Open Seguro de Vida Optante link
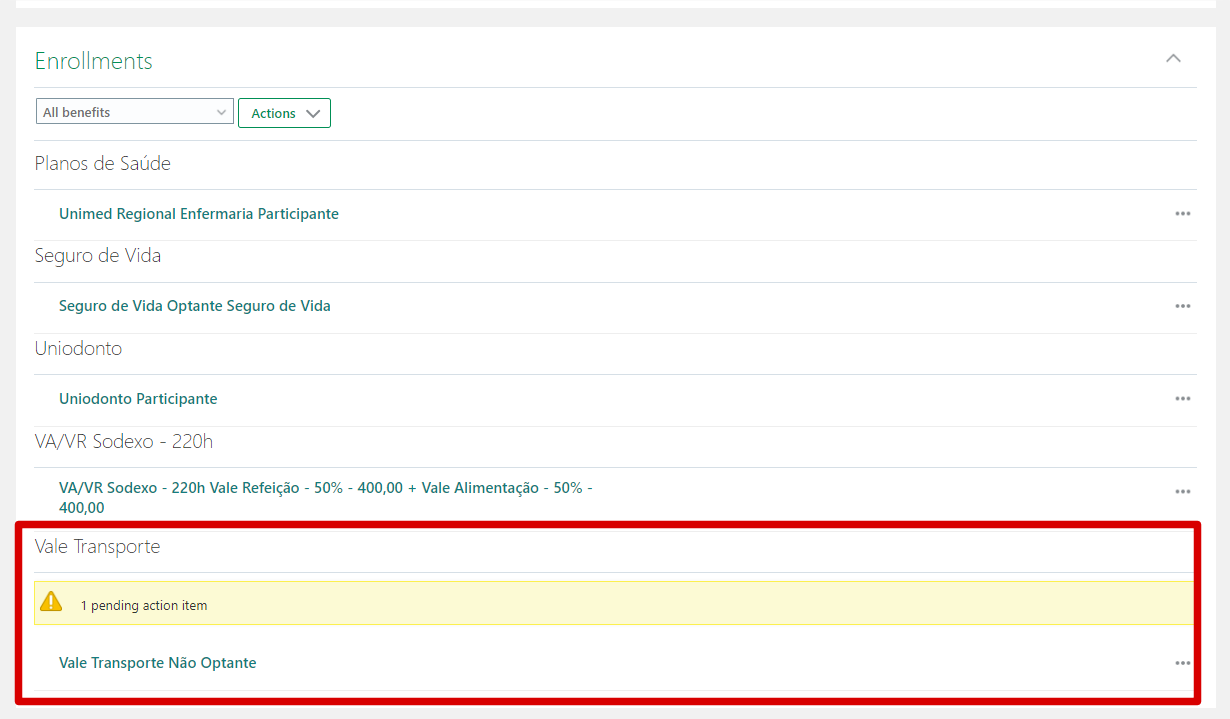Viewport: 1230px width, 719px height. point(195,306)
